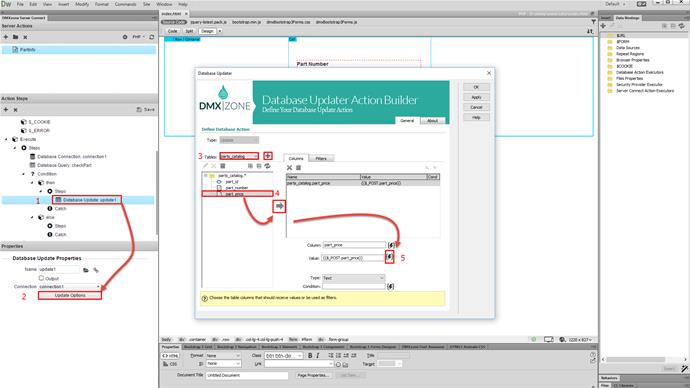Screen dimensions: 690x388
Task: Switch to the Filters tab
Action: pyautogui.click(x=321, y=158)
